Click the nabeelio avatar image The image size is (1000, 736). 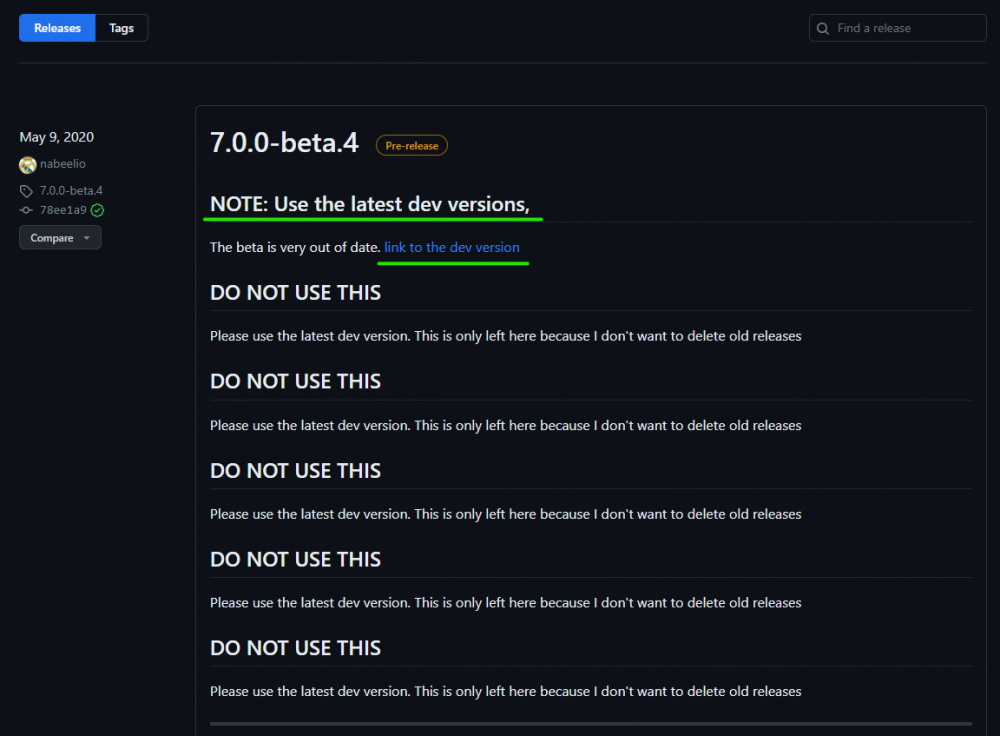[27, 164]
